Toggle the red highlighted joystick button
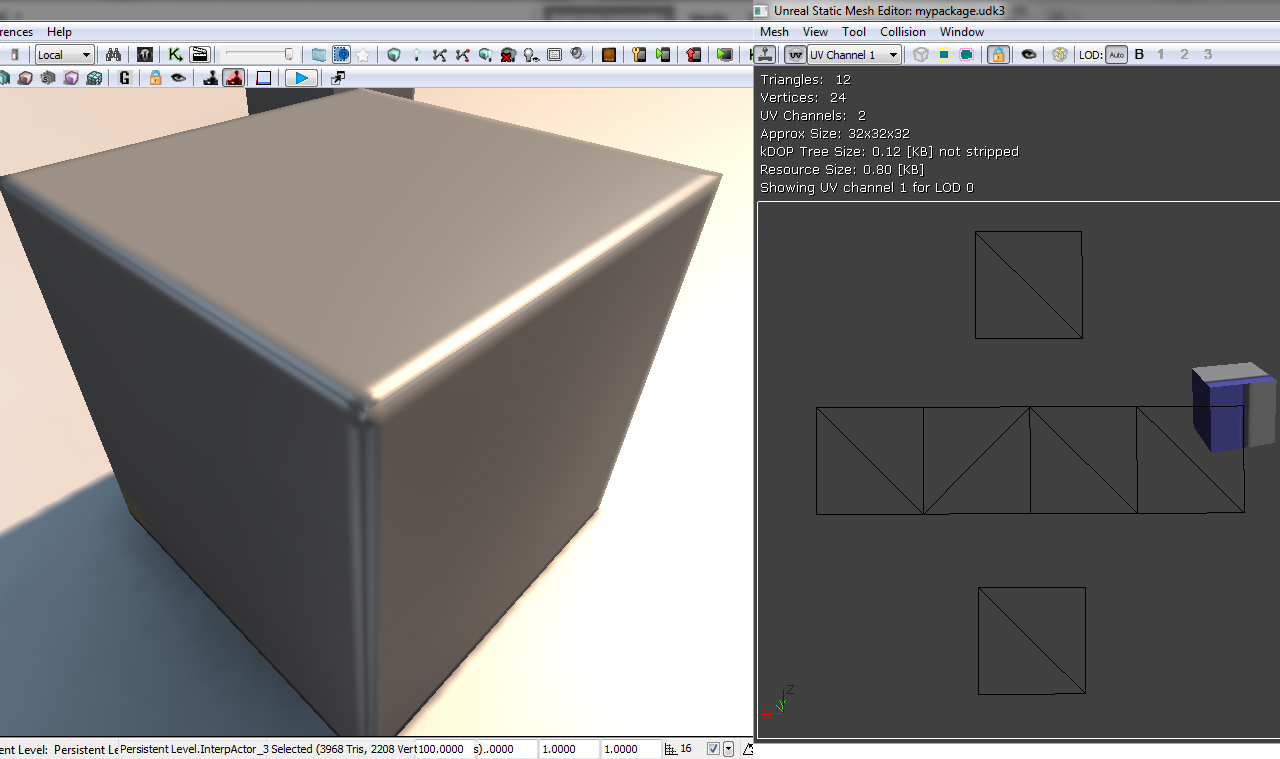Screen dimensions: 1280x759 tap(233, 78)
